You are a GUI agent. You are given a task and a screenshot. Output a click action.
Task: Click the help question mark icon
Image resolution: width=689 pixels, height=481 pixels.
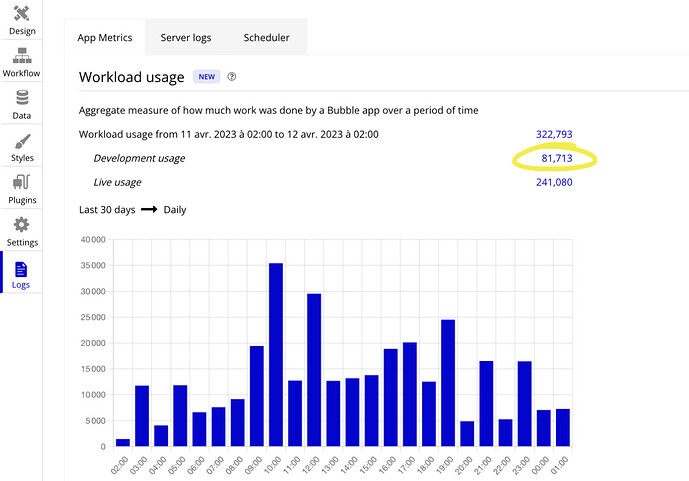pos(232,77)
